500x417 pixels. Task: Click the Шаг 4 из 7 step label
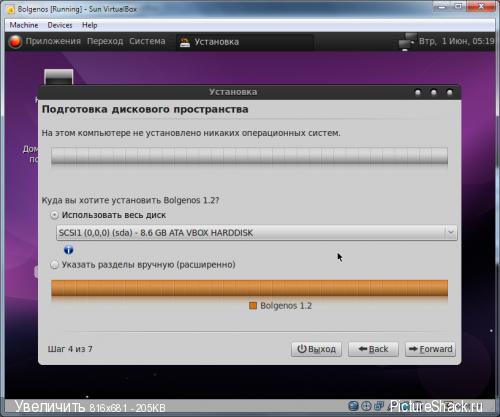click(70, 349)
